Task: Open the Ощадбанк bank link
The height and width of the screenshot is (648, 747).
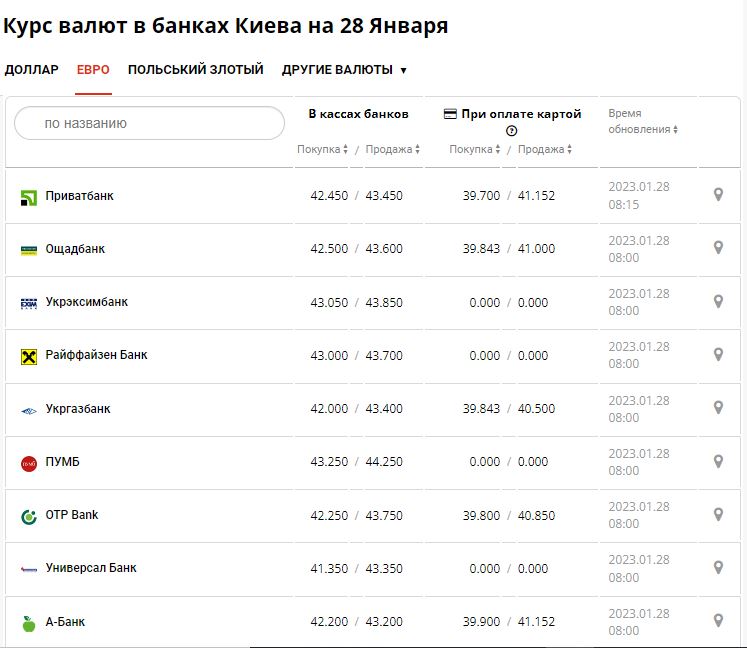Action: tap(75, 249)
